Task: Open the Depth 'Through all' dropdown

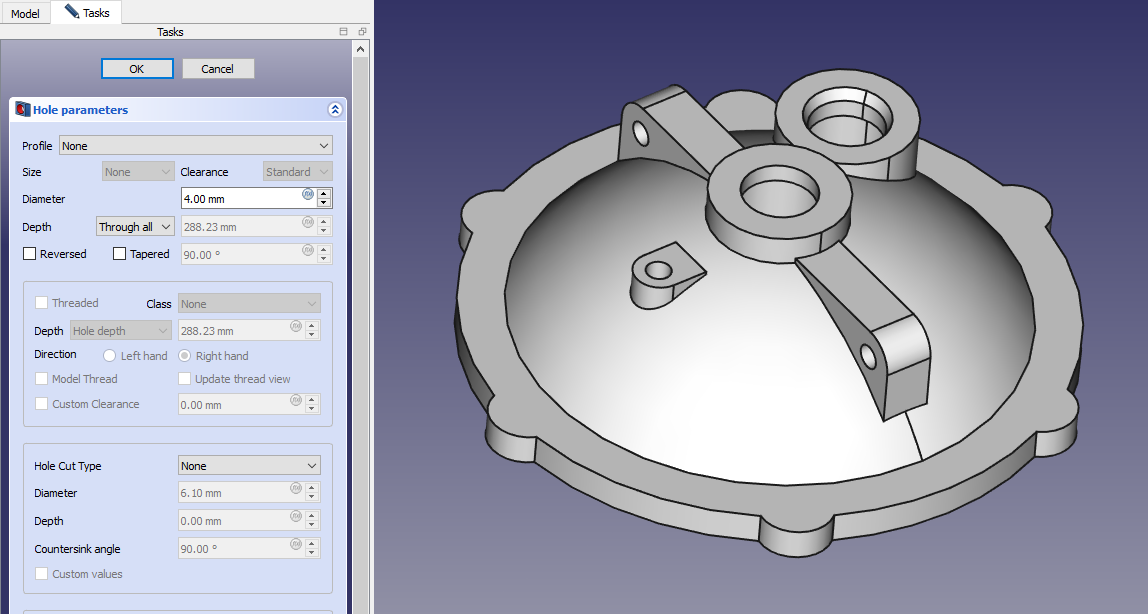Action: [x=135, y=227]
